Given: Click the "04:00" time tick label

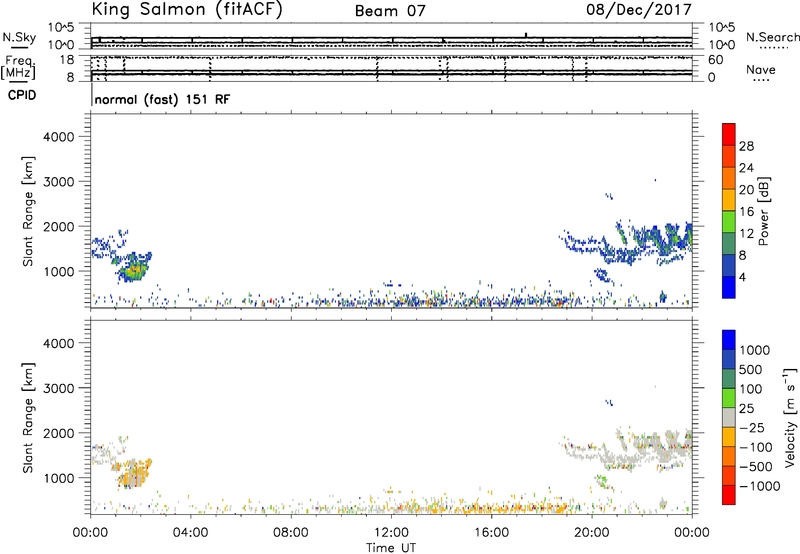Looking at the screenshot, I should point(190,533).
